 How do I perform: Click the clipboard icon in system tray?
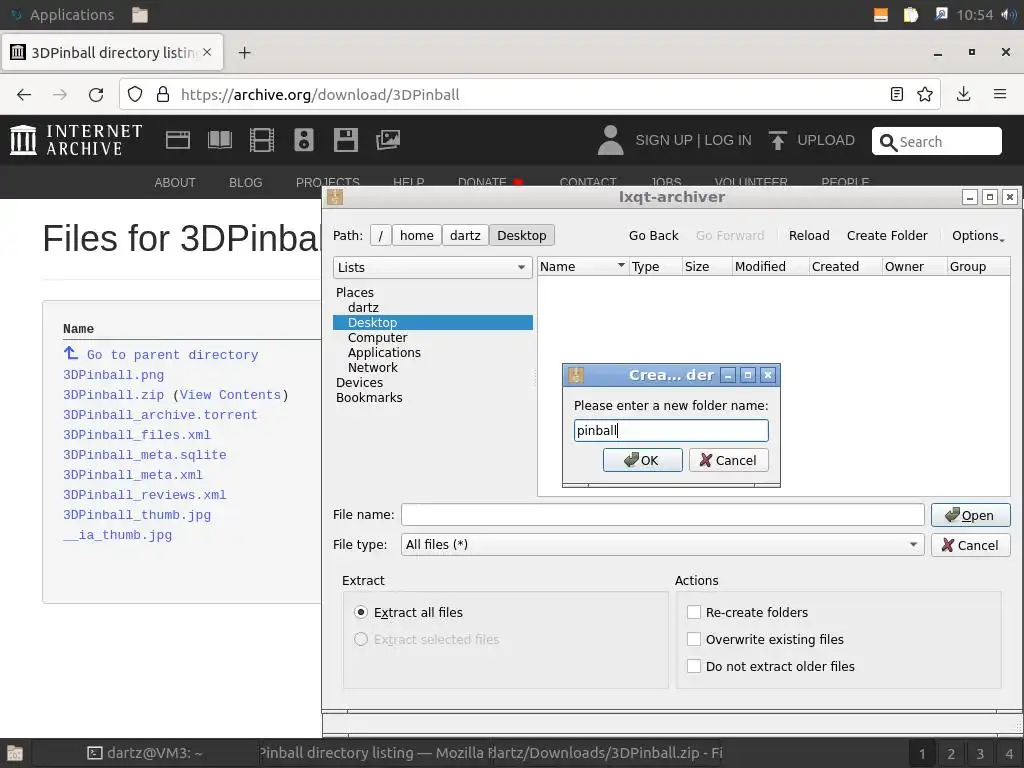click(910, 15)
